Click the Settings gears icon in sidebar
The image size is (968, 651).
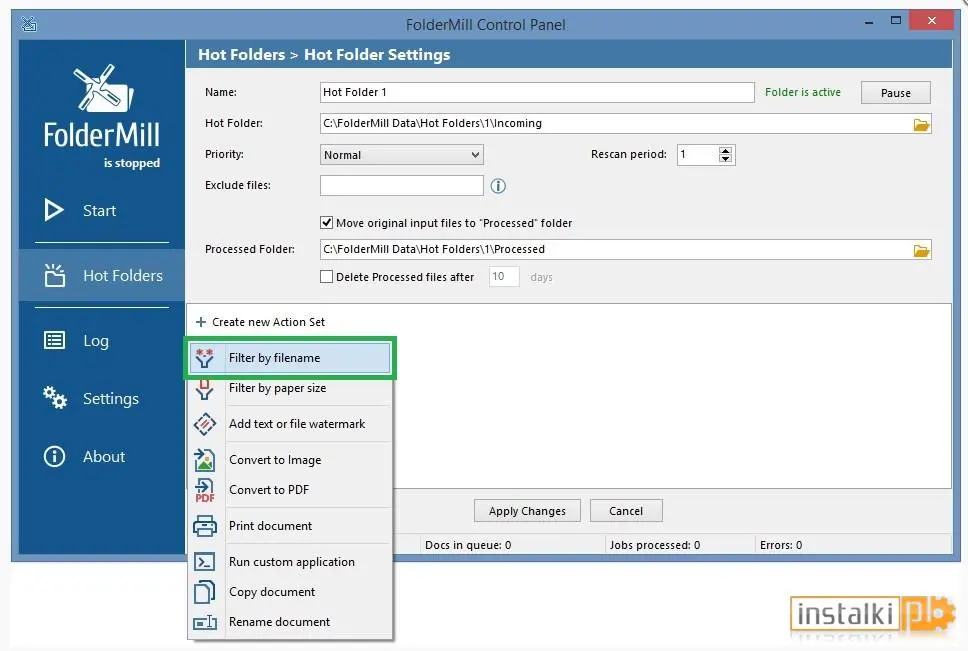[54, 398]
